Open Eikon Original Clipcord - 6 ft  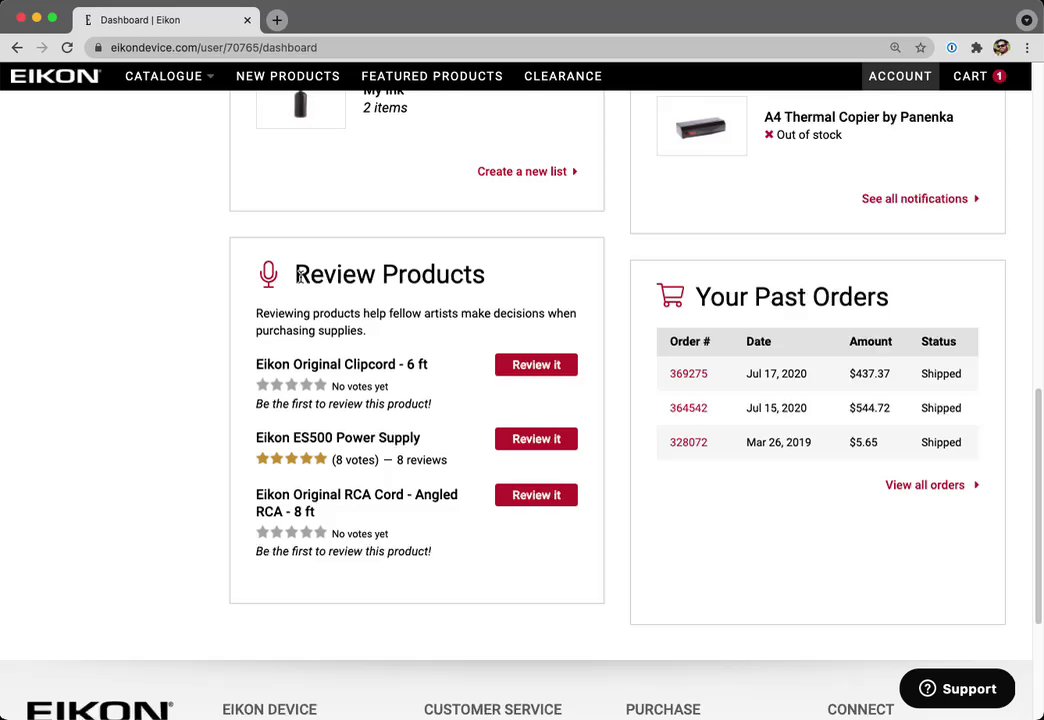pos(342,364)
